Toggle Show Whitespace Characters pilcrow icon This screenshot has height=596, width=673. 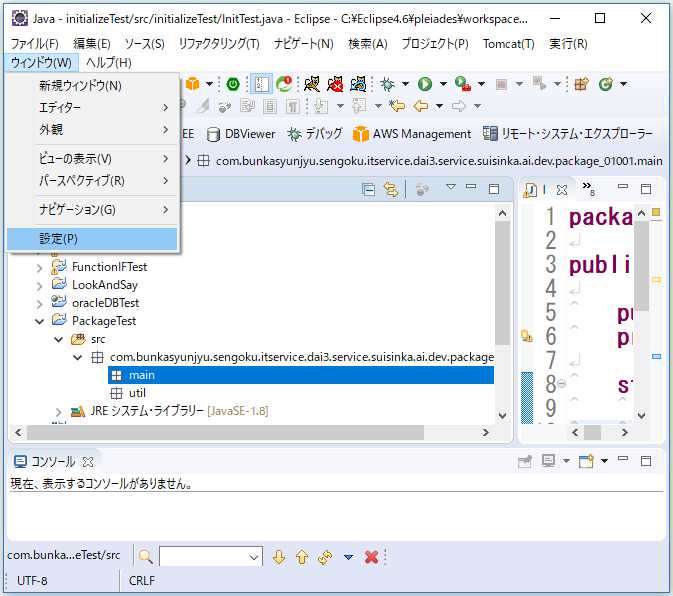pyautogui.click(x=293, y=106)
